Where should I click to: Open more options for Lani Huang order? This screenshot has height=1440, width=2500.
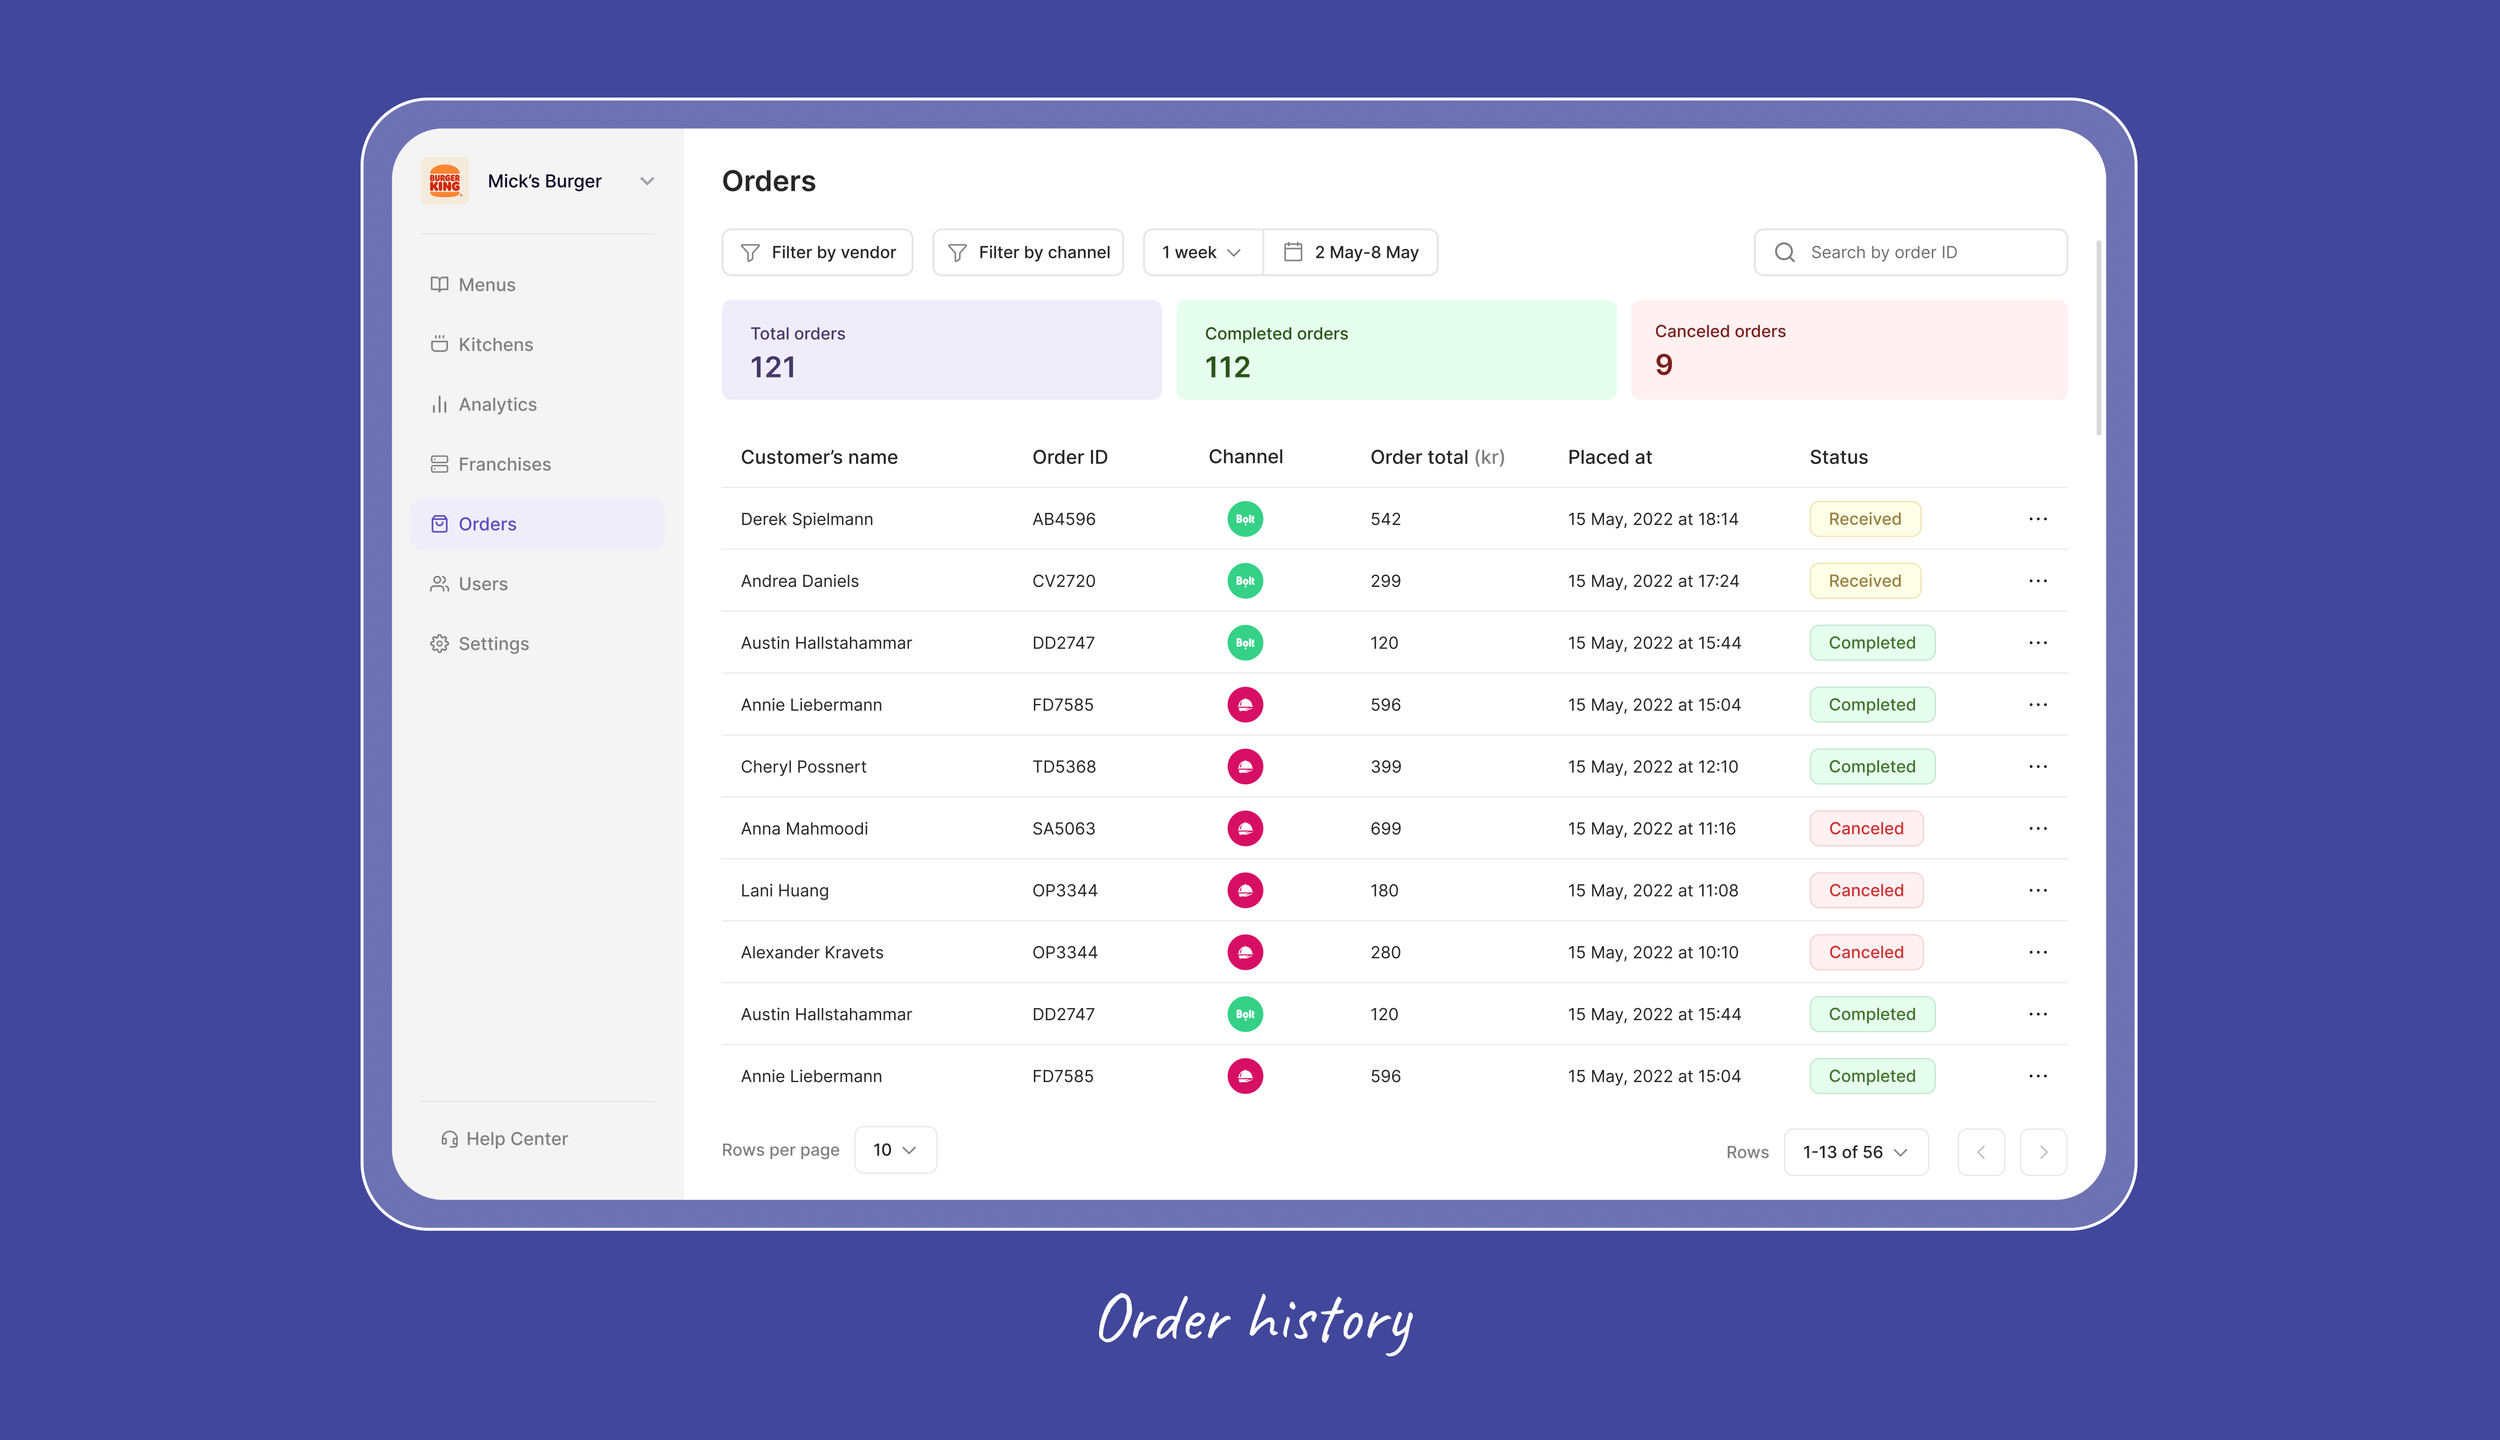point(2038,891)
